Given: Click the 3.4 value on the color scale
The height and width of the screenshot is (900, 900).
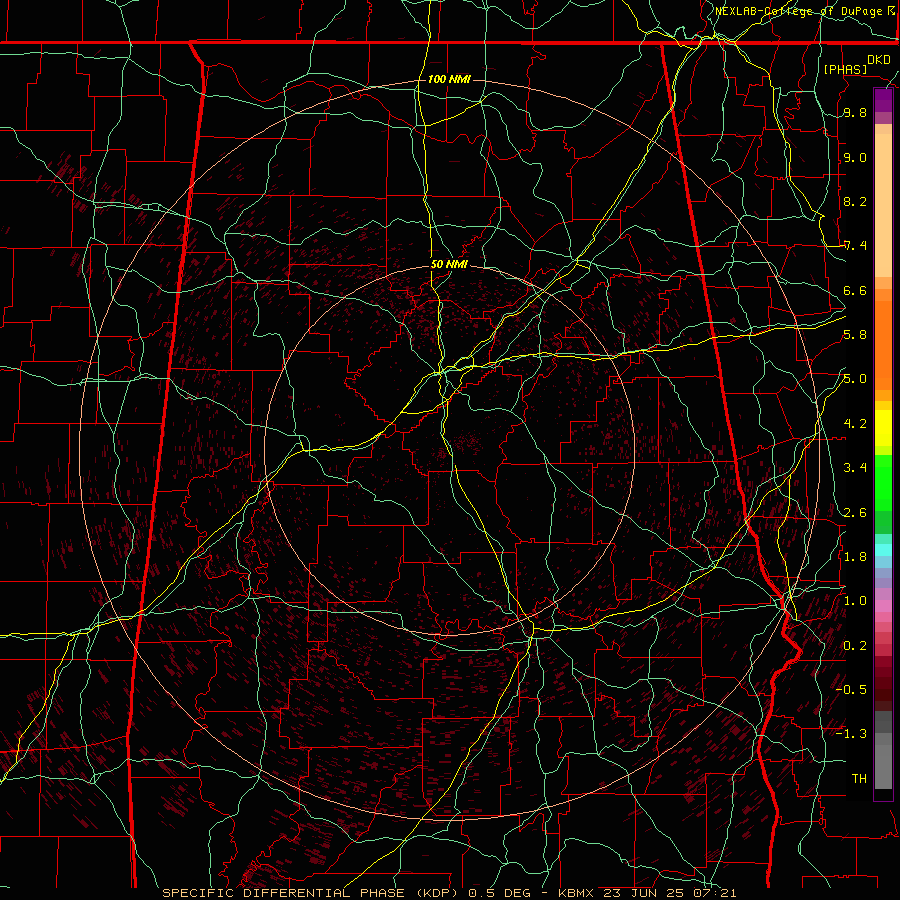Looking at the screenshot, I should point(855,468).
